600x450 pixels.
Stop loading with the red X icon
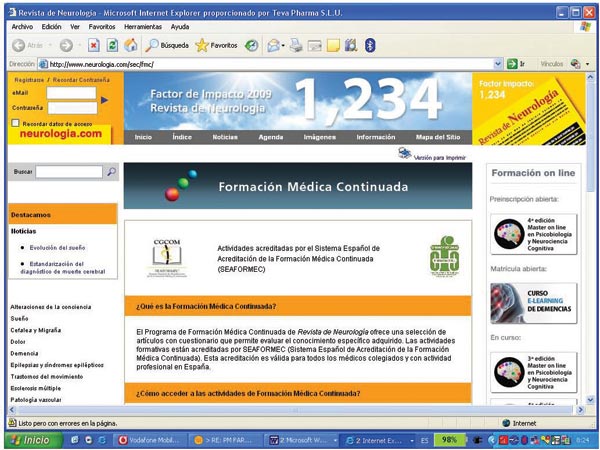click(94, 45)
